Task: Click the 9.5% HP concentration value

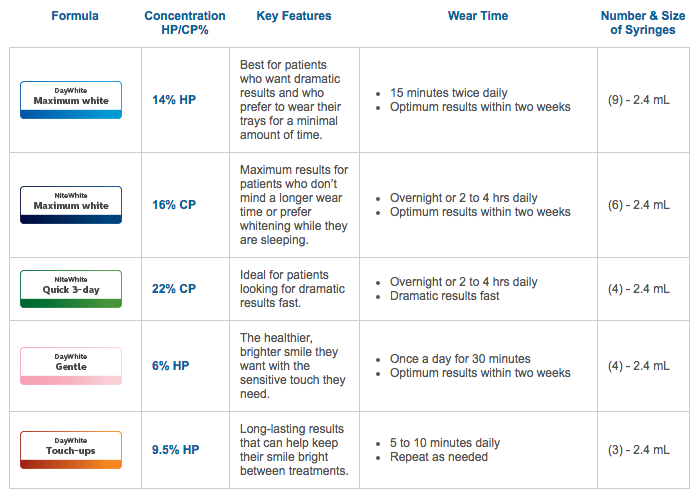Action: coord(176,450)
